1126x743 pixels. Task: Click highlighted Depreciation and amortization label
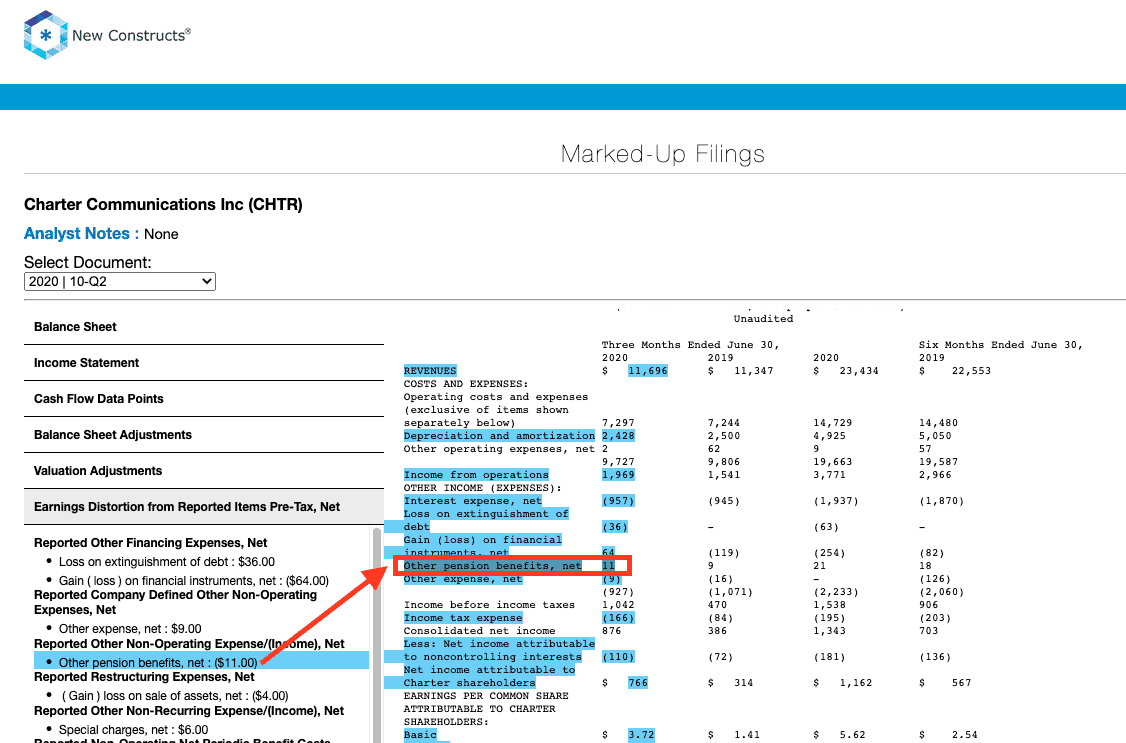coord(499,436)
